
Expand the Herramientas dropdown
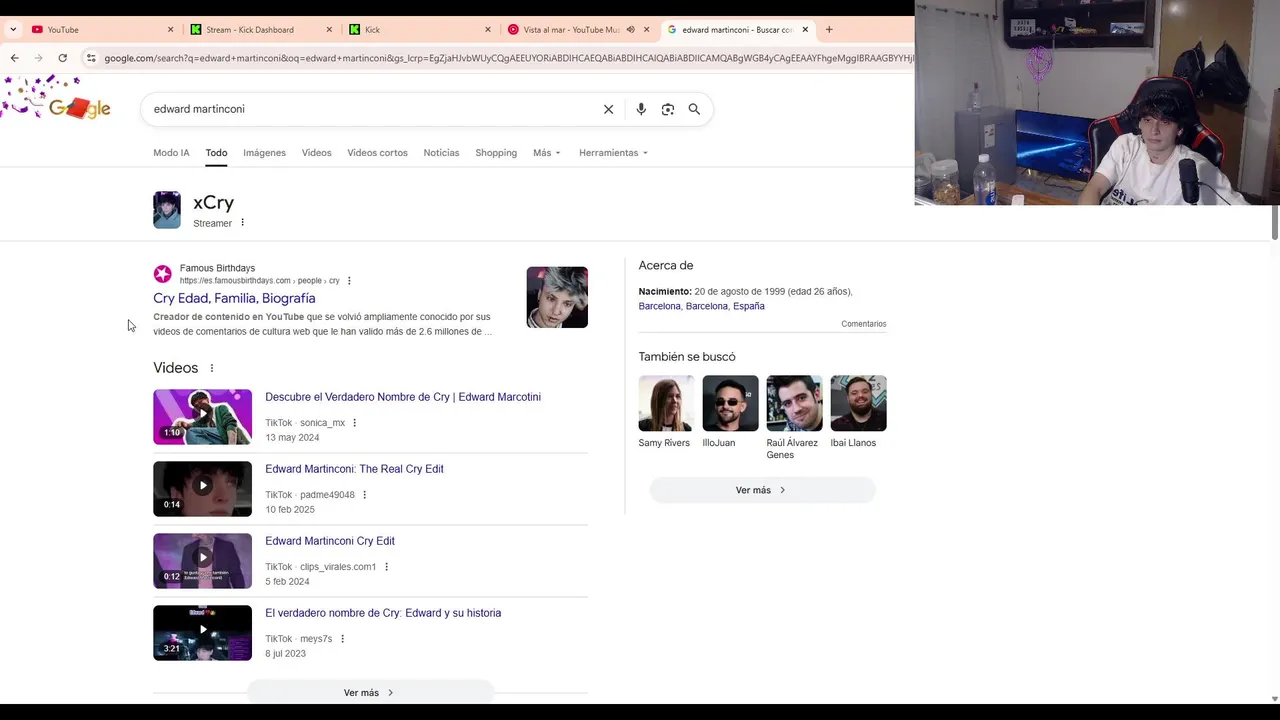tap(613, 153)
